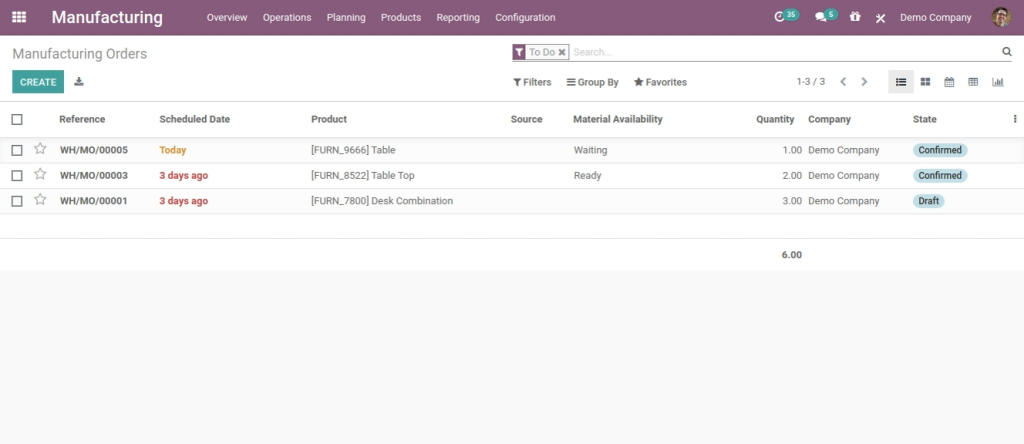Open the apps grid menu icon
Viewport: 1024px width, 444px height.
(19, 18)
